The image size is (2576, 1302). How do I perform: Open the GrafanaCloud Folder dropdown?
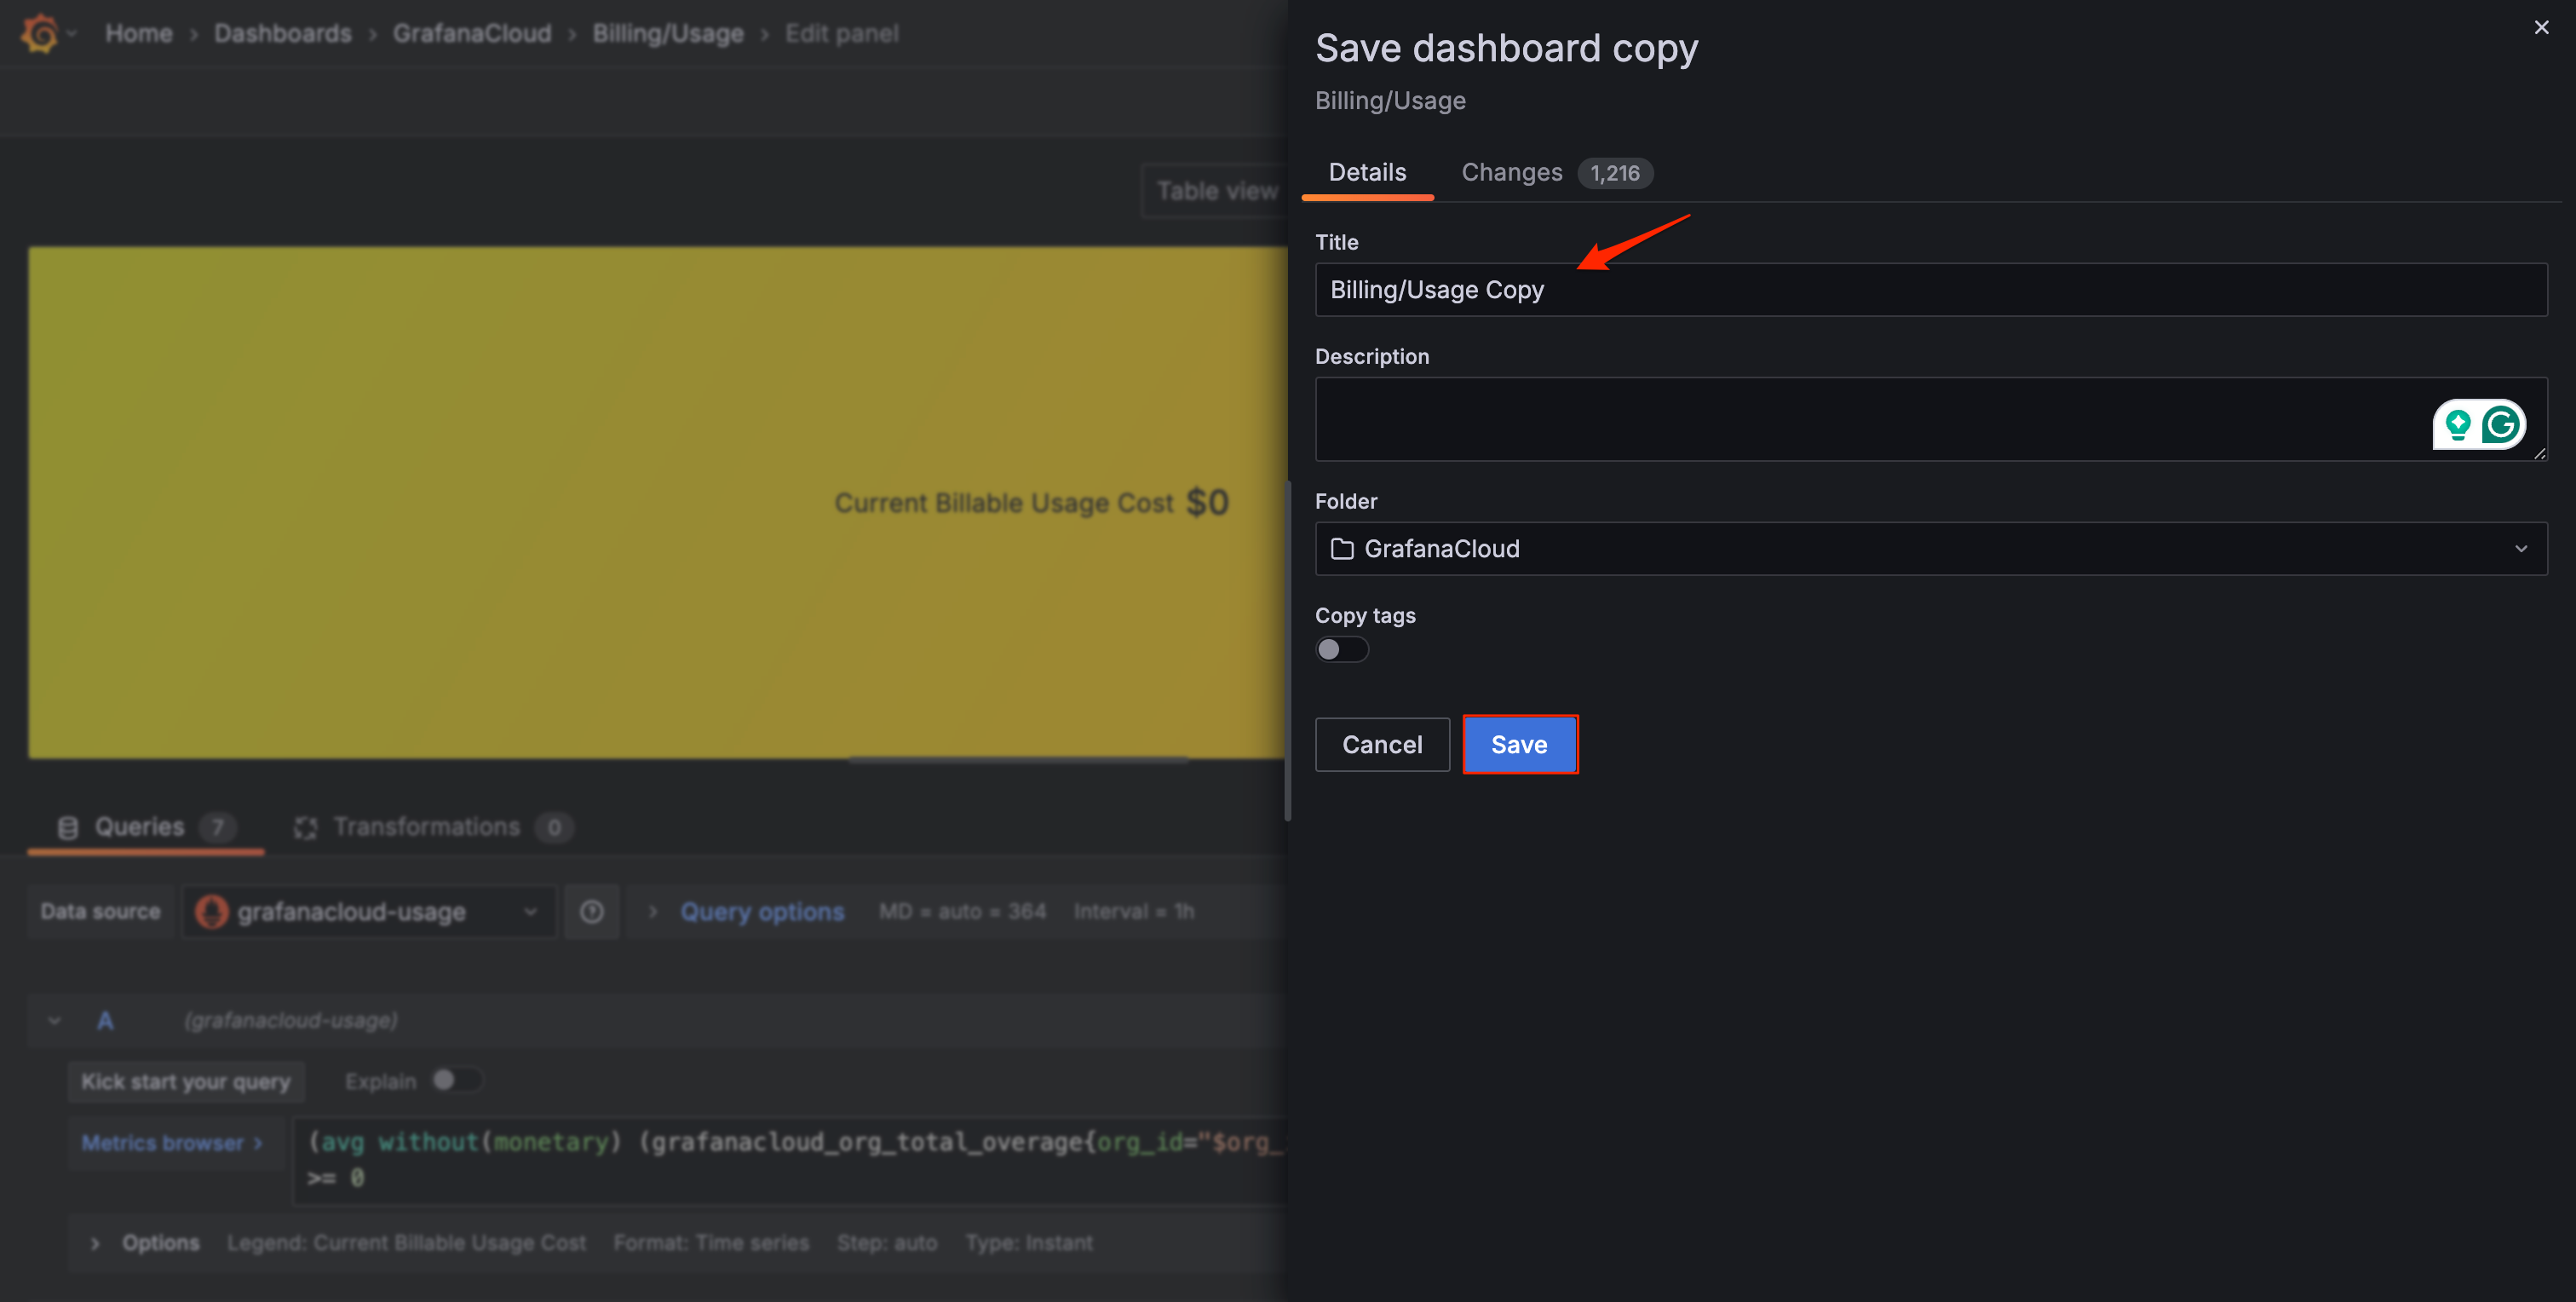pos(1930,548)
